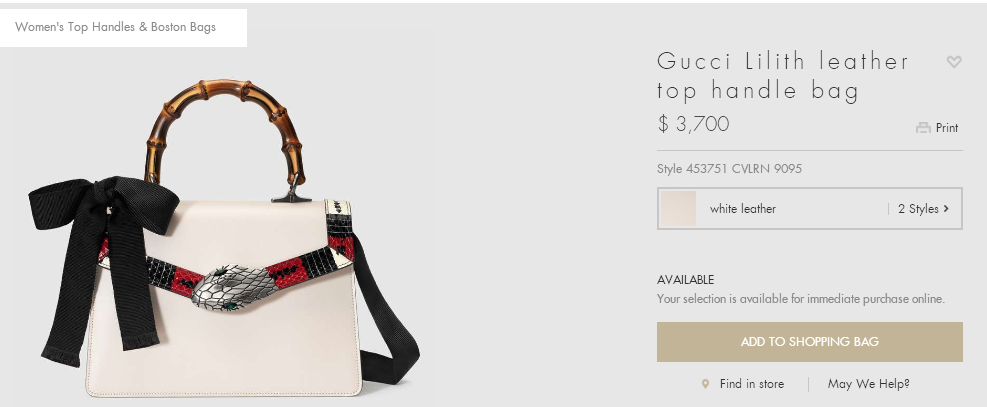Screen dimensions: 987x407
Task: Click the chevron arrow next to 2 Styles
Action: (946, 209)
